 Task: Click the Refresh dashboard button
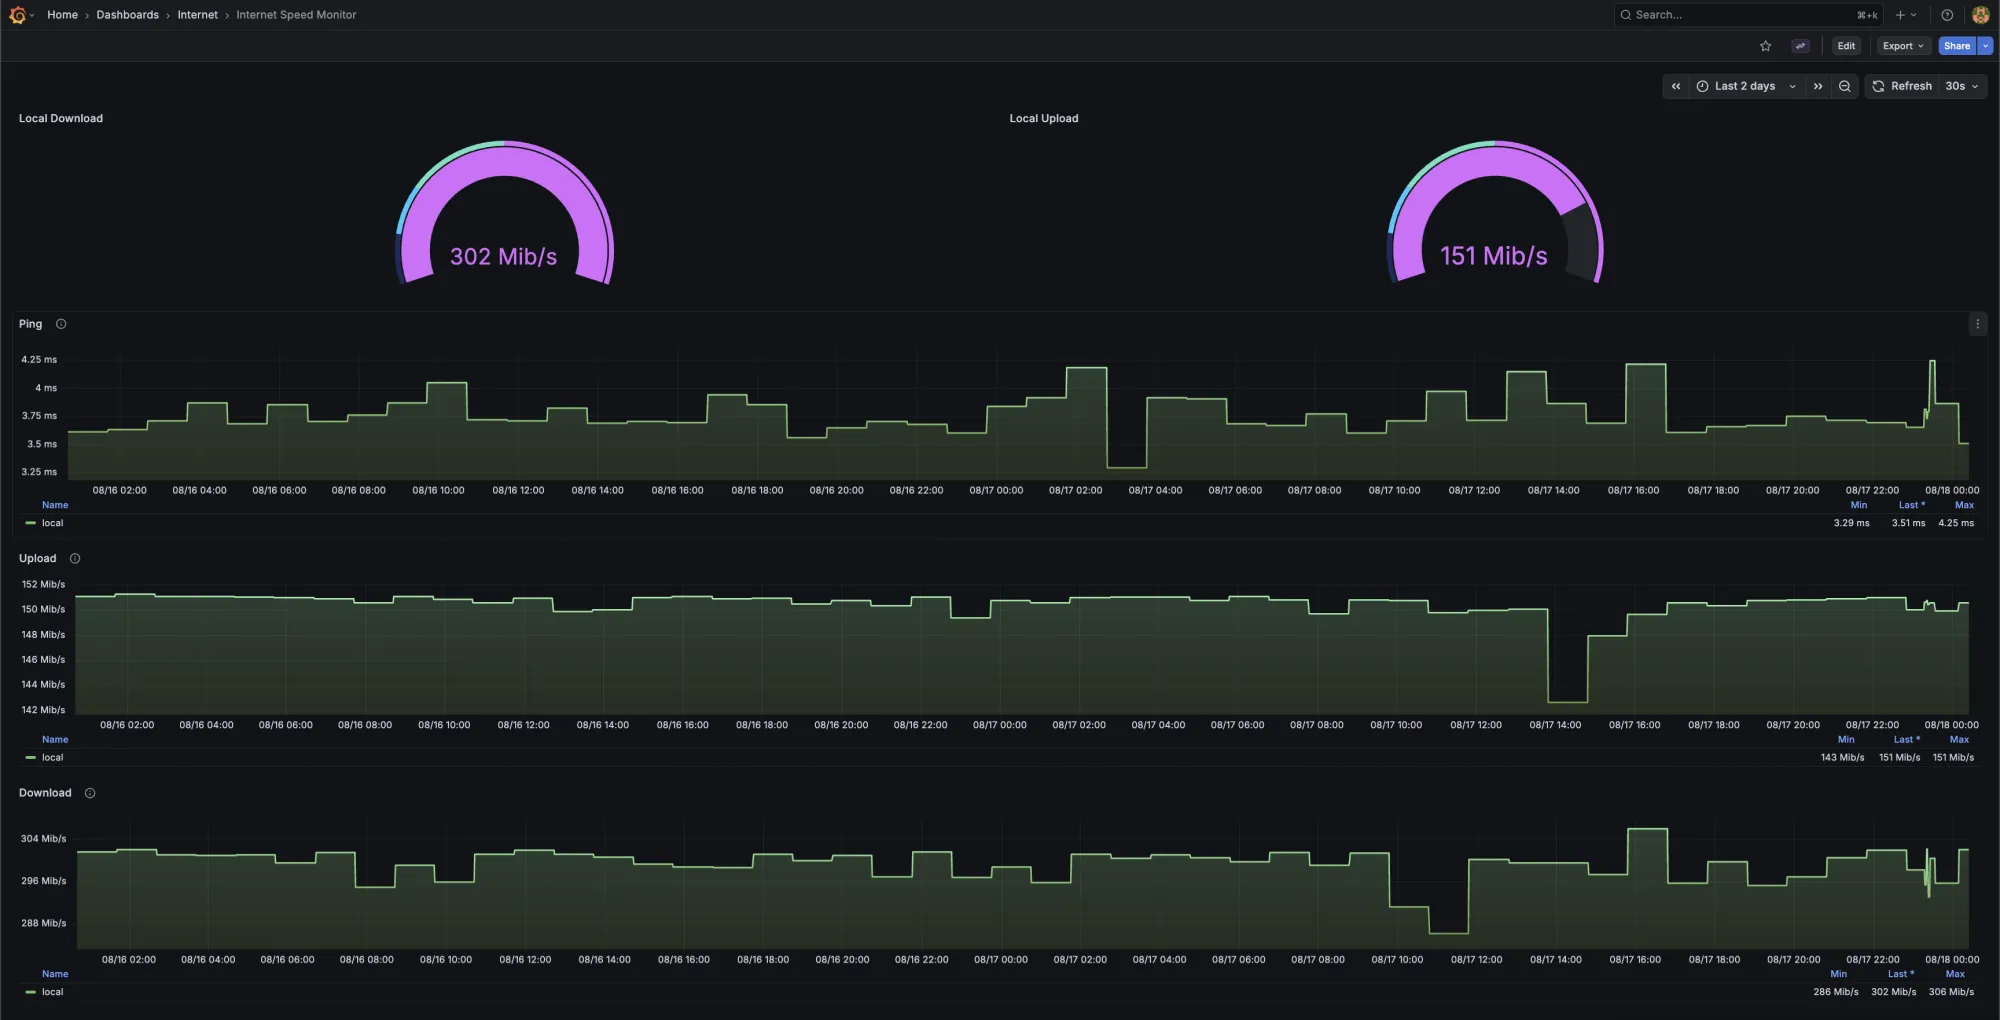[1902, 86]
